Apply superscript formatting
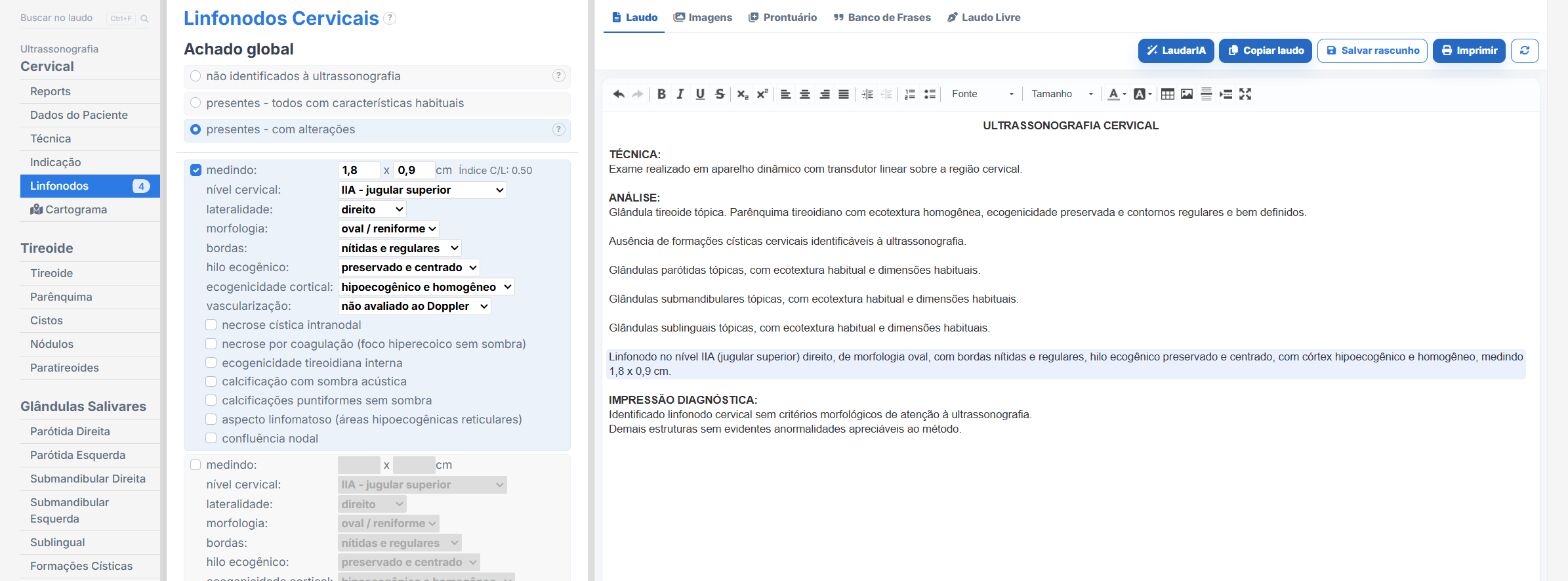The height and width of the screenshot is (581, 1568). click(762, 94)
